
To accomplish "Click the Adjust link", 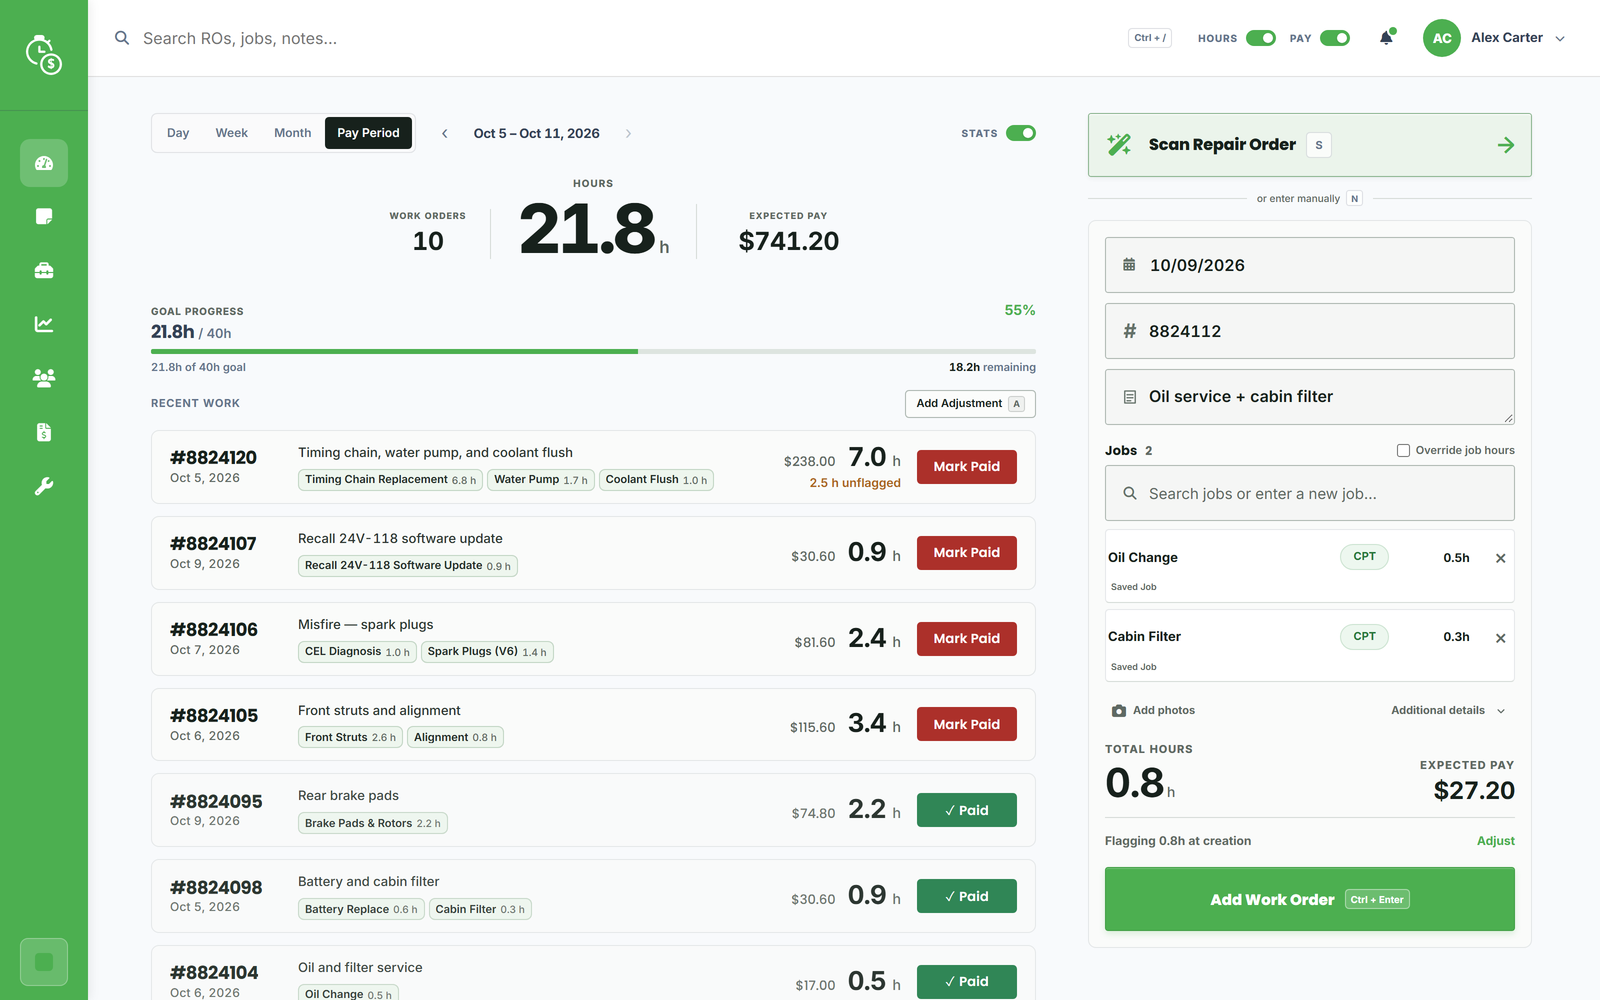I will [x=1496, y=841].
